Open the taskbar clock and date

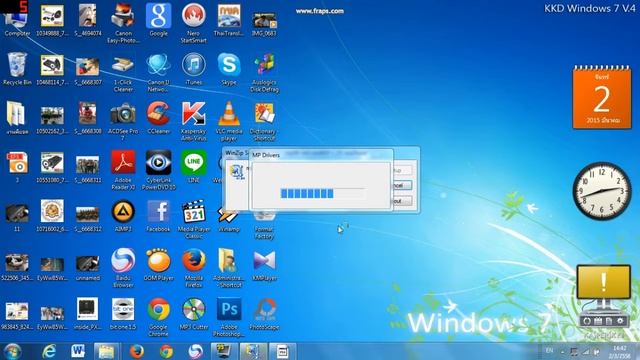pos(620,352)
